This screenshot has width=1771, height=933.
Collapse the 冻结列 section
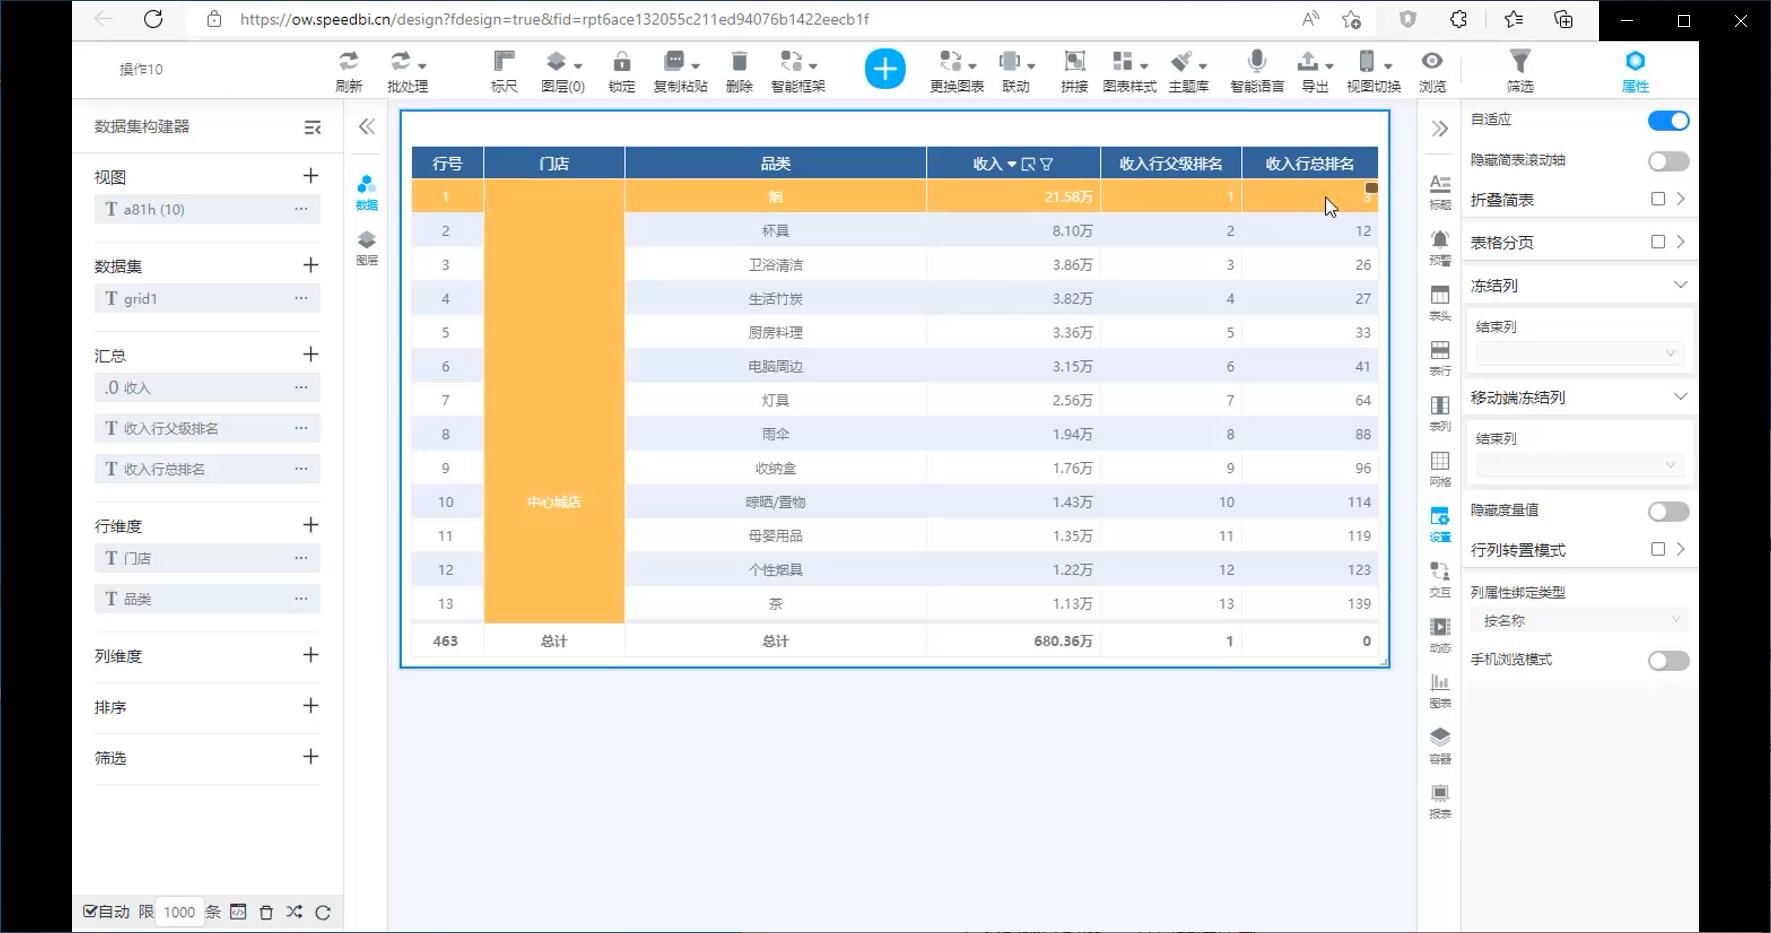tap(1680, 285)
